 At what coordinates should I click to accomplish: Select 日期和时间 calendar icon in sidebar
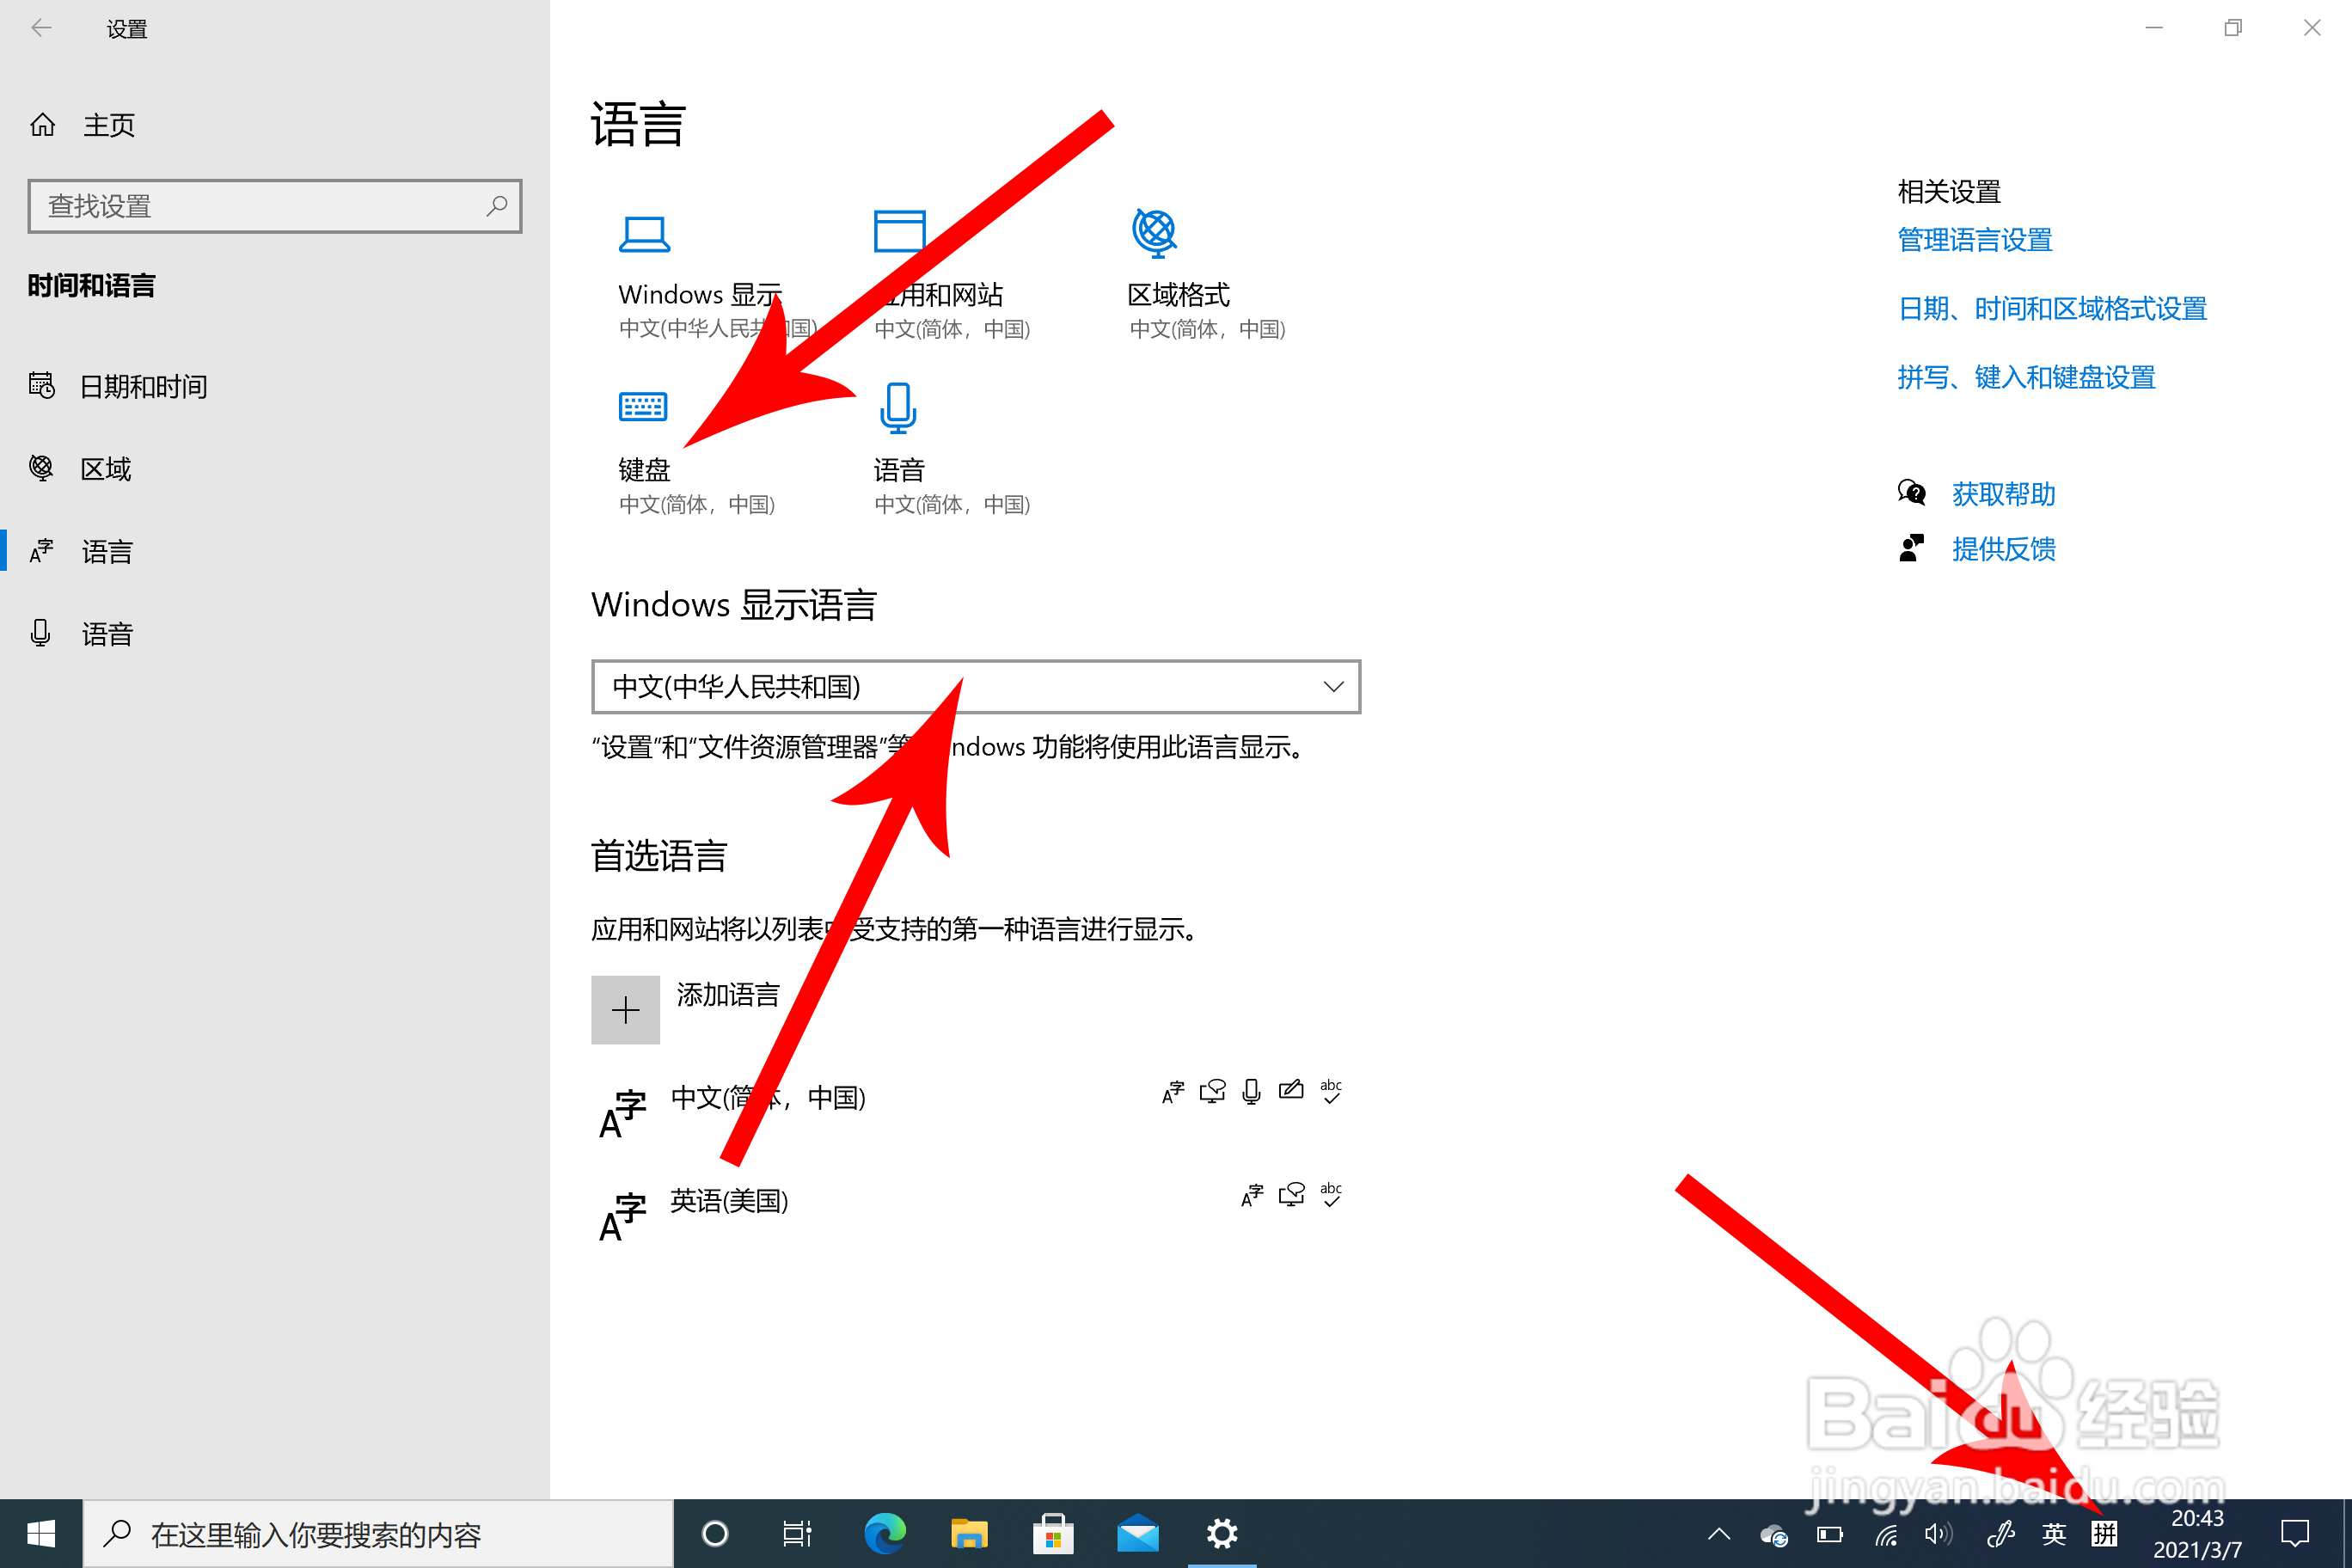tap(42, 385)
